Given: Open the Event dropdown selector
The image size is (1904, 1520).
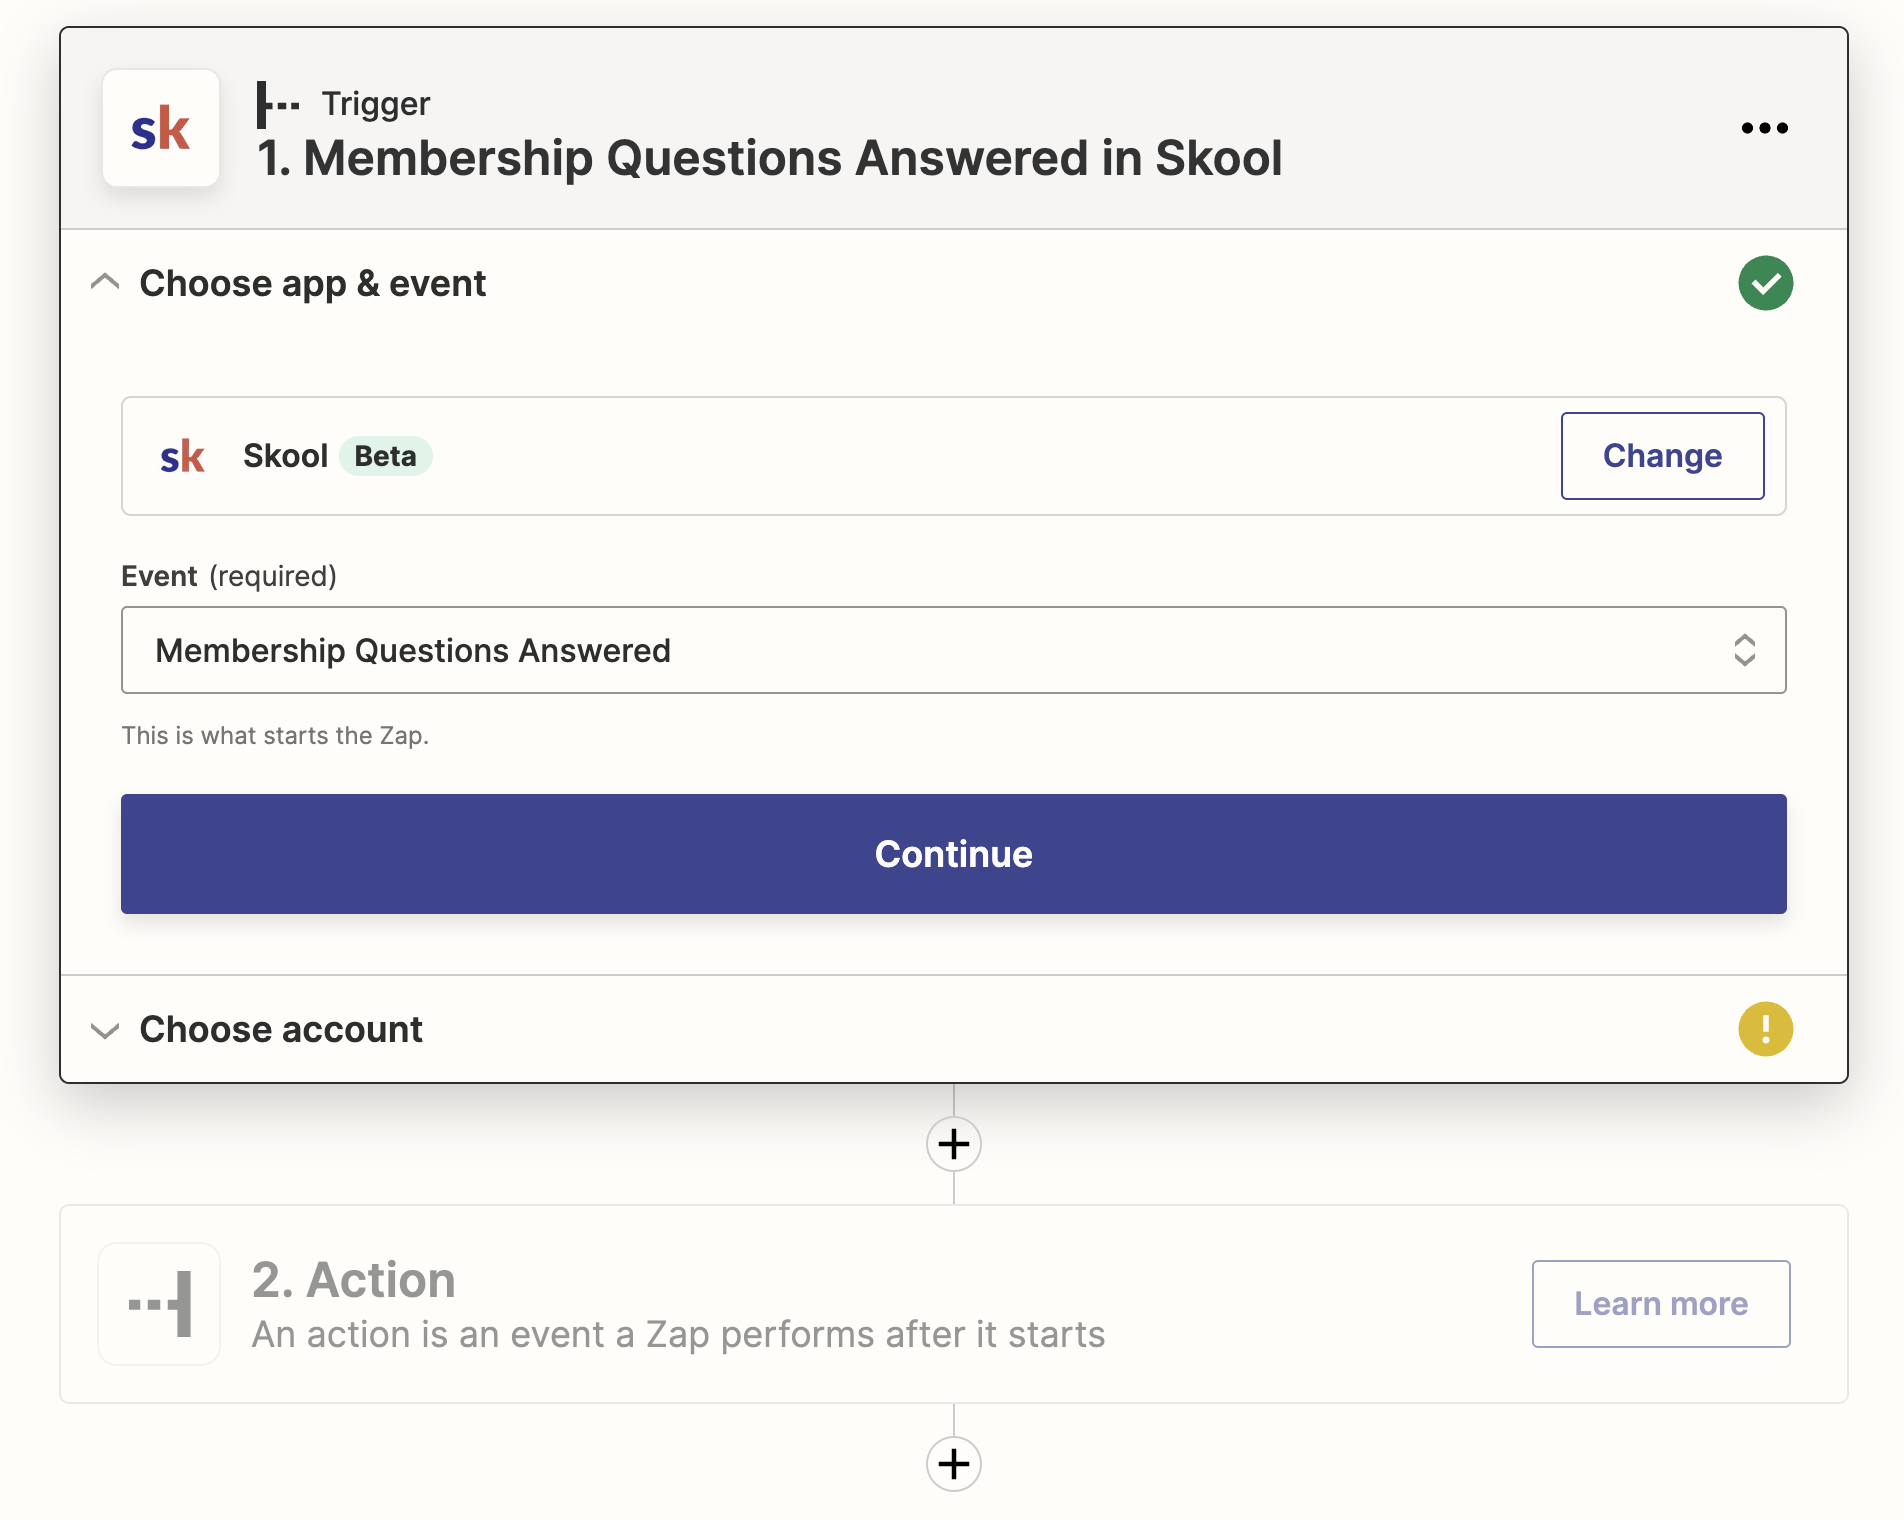Looking at the screenshot, I should 900,650.
